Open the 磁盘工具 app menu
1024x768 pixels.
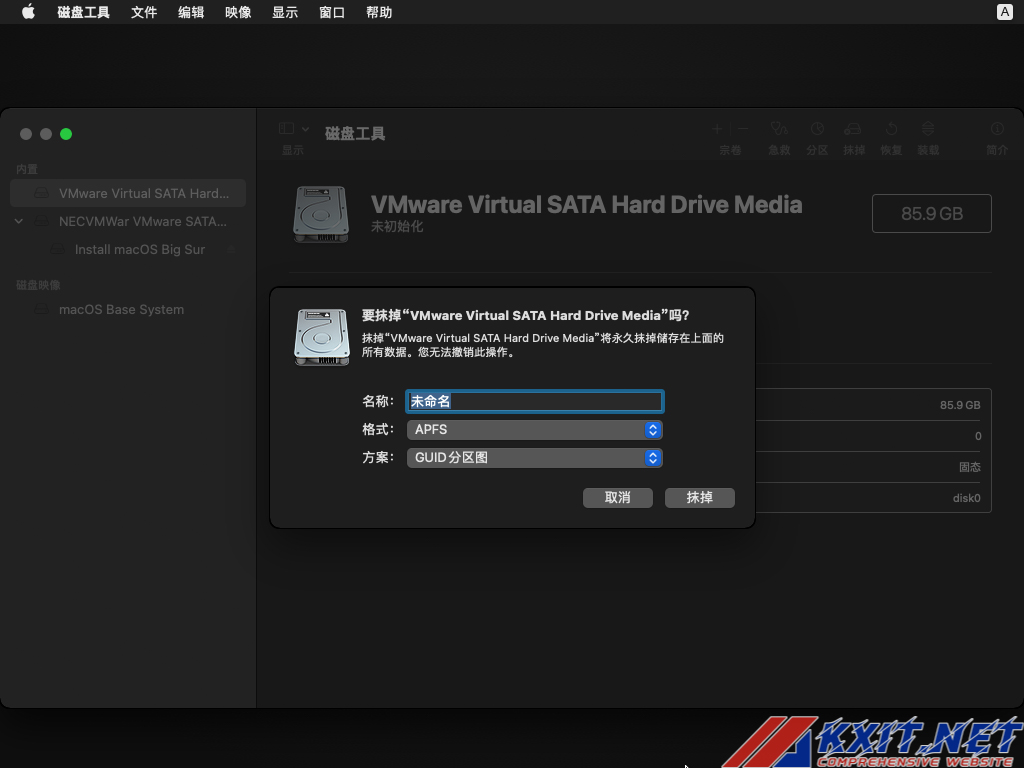tap(83, 12)
